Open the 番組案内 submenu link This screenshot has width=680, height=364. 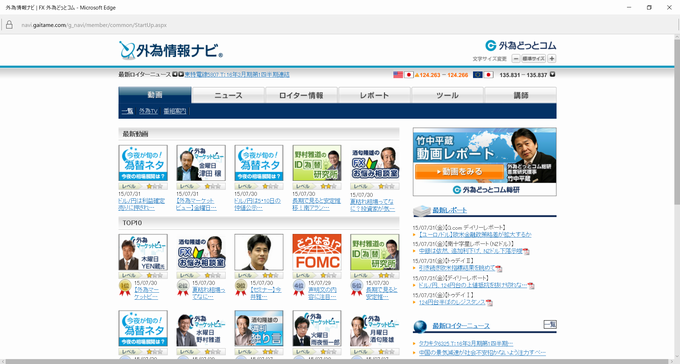click(175, 111)
